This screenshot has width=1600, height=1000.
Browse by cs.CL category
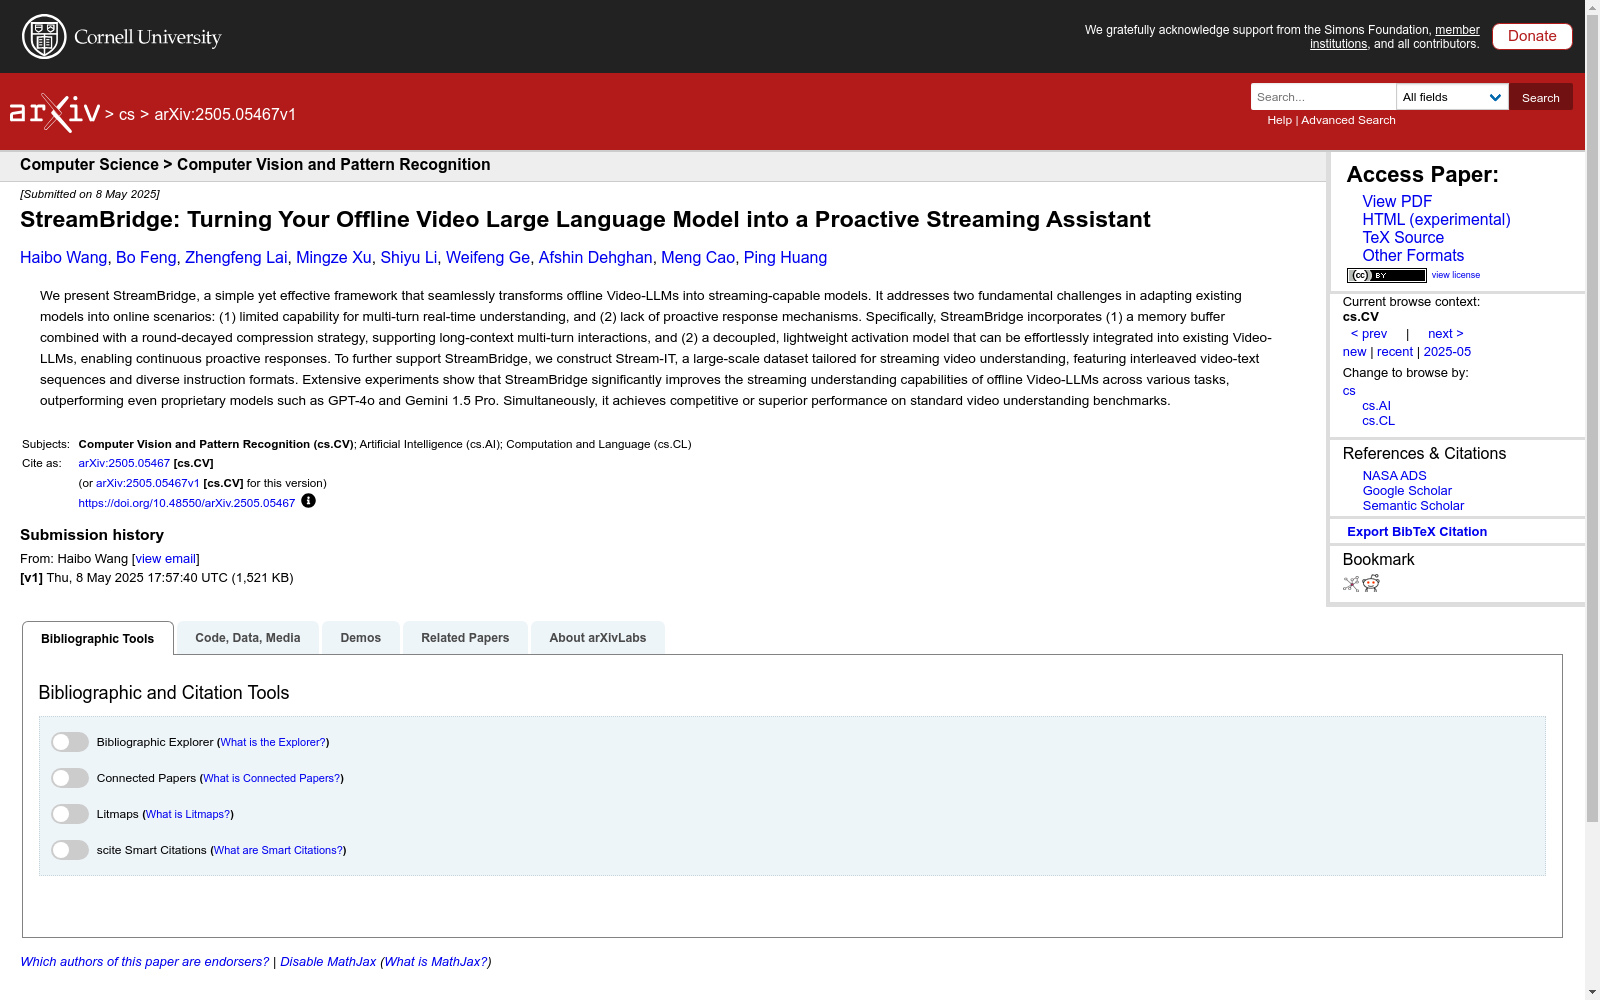click(1378, 421)
